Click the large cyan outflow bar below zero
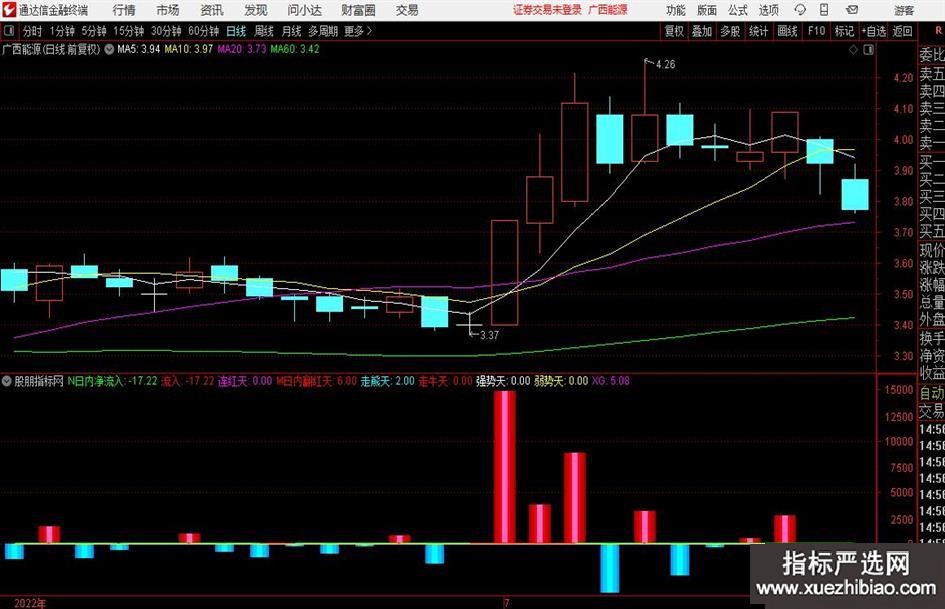945x609 pixels. pyautogui.click(x=609, y=568)
